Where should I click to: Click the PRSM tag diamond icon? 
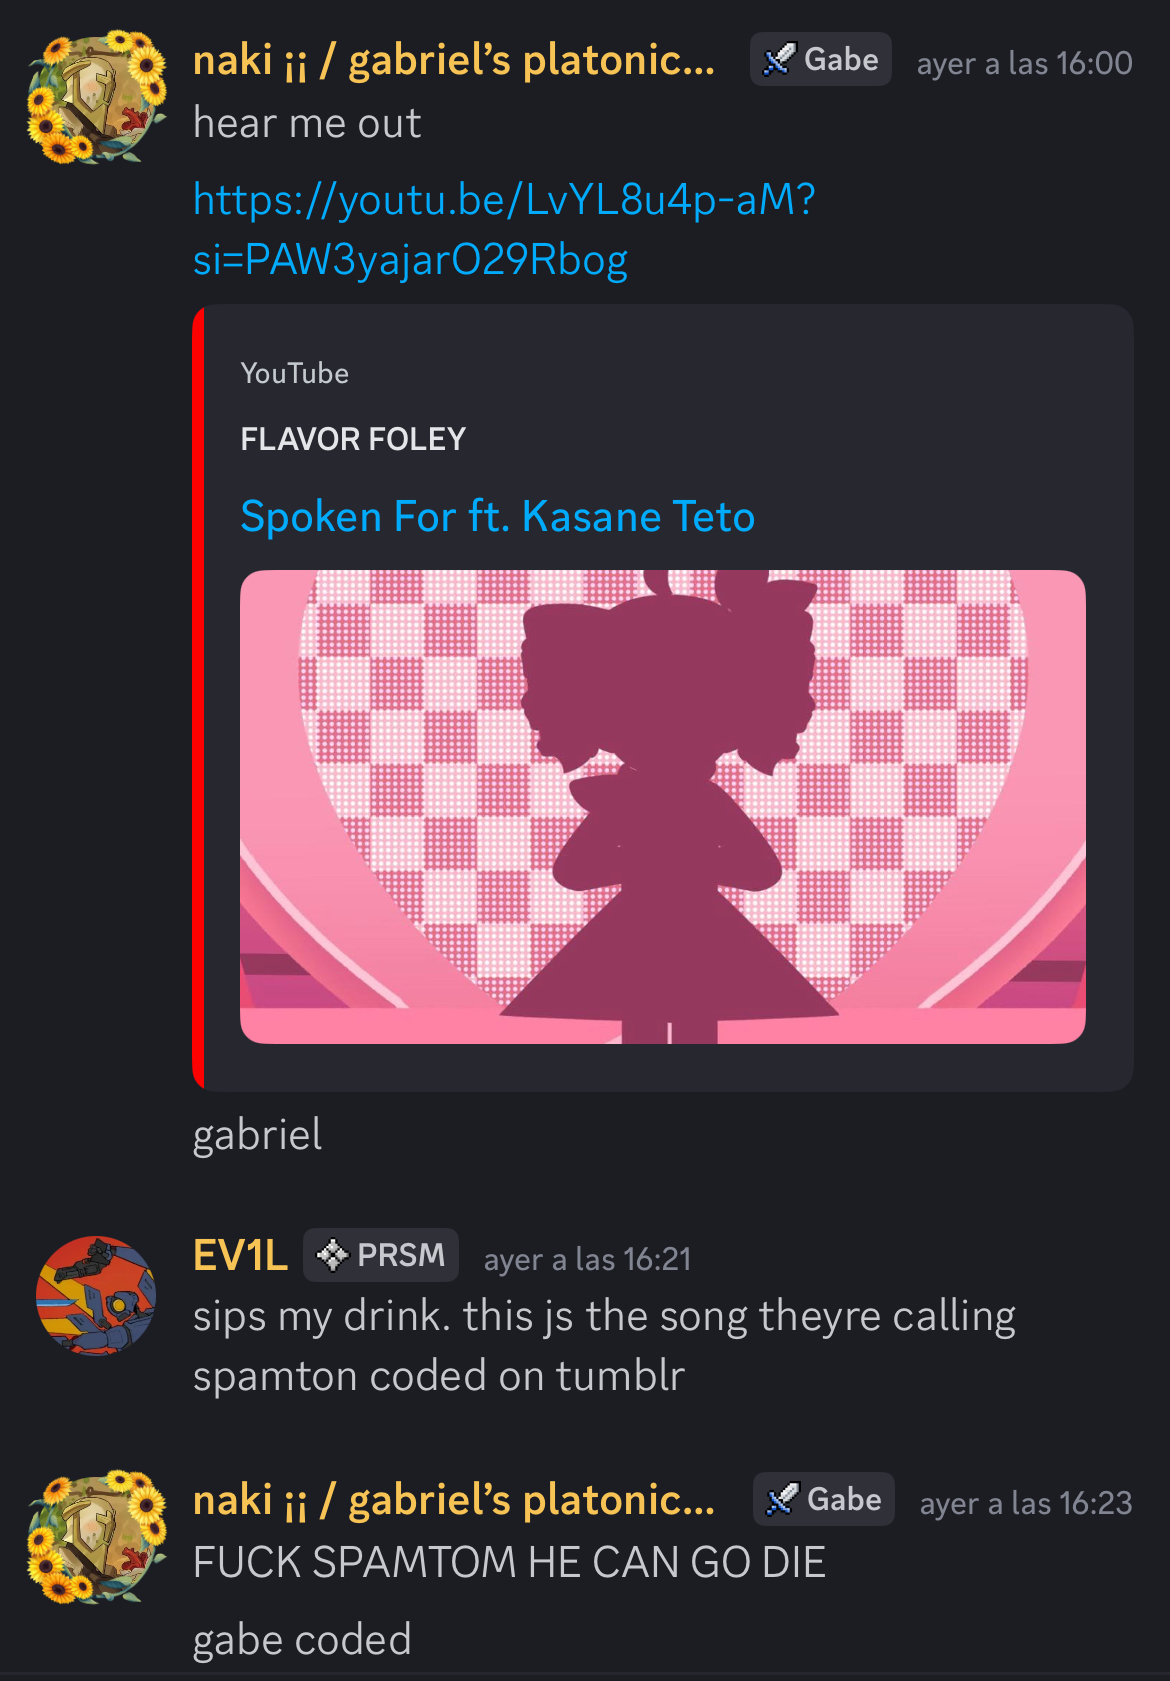click(x=332, y=1254)
